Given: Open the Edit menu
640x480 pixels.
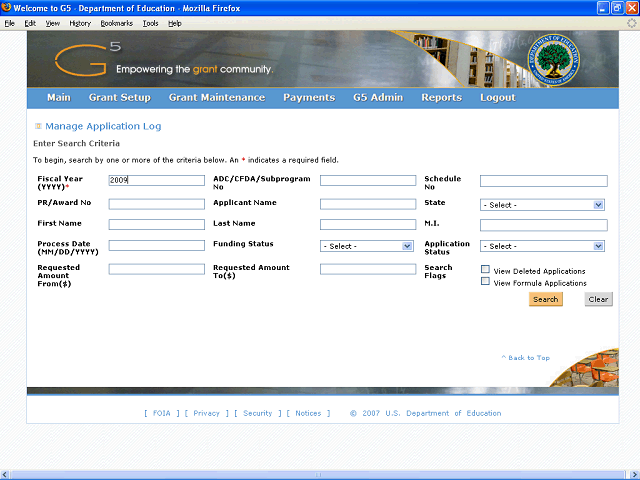Looking at the screenshot, I should [30, 23].
